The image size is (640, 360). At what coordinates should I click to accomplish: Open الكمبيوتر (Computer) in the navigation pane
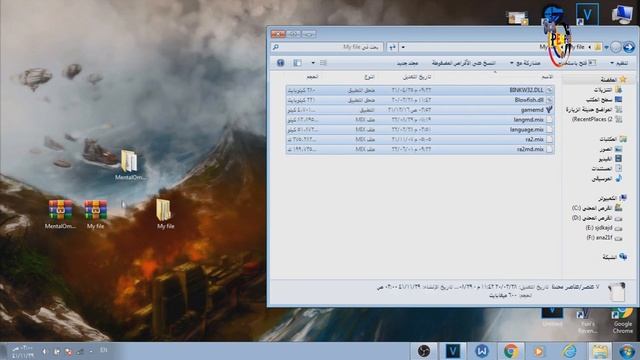pyautogui.click(x=612, y=198)
